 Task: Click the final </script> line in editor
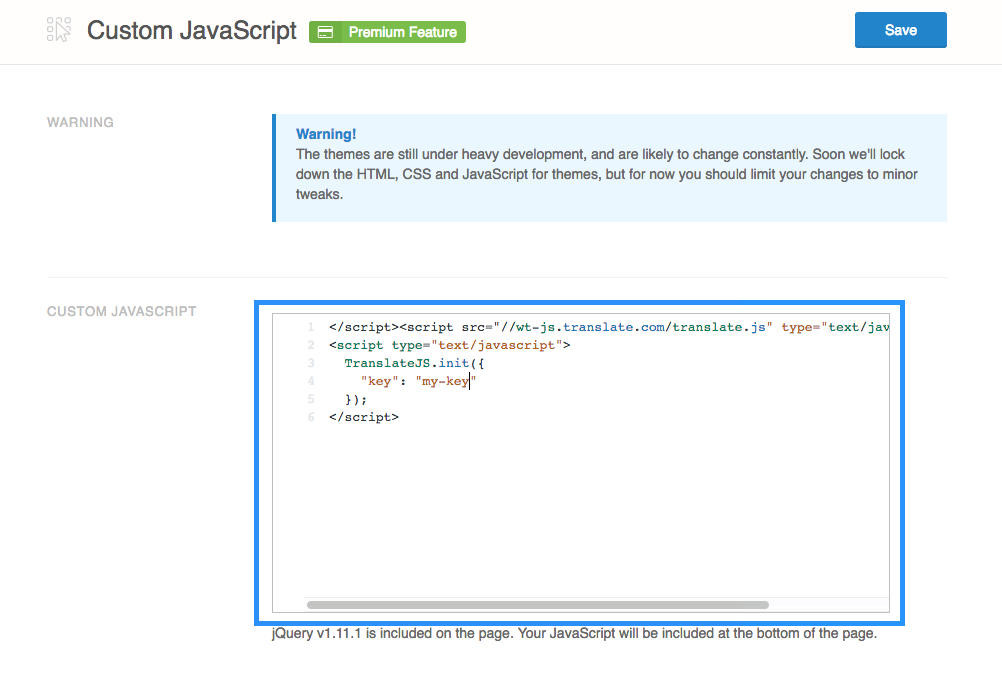point(363,417)
